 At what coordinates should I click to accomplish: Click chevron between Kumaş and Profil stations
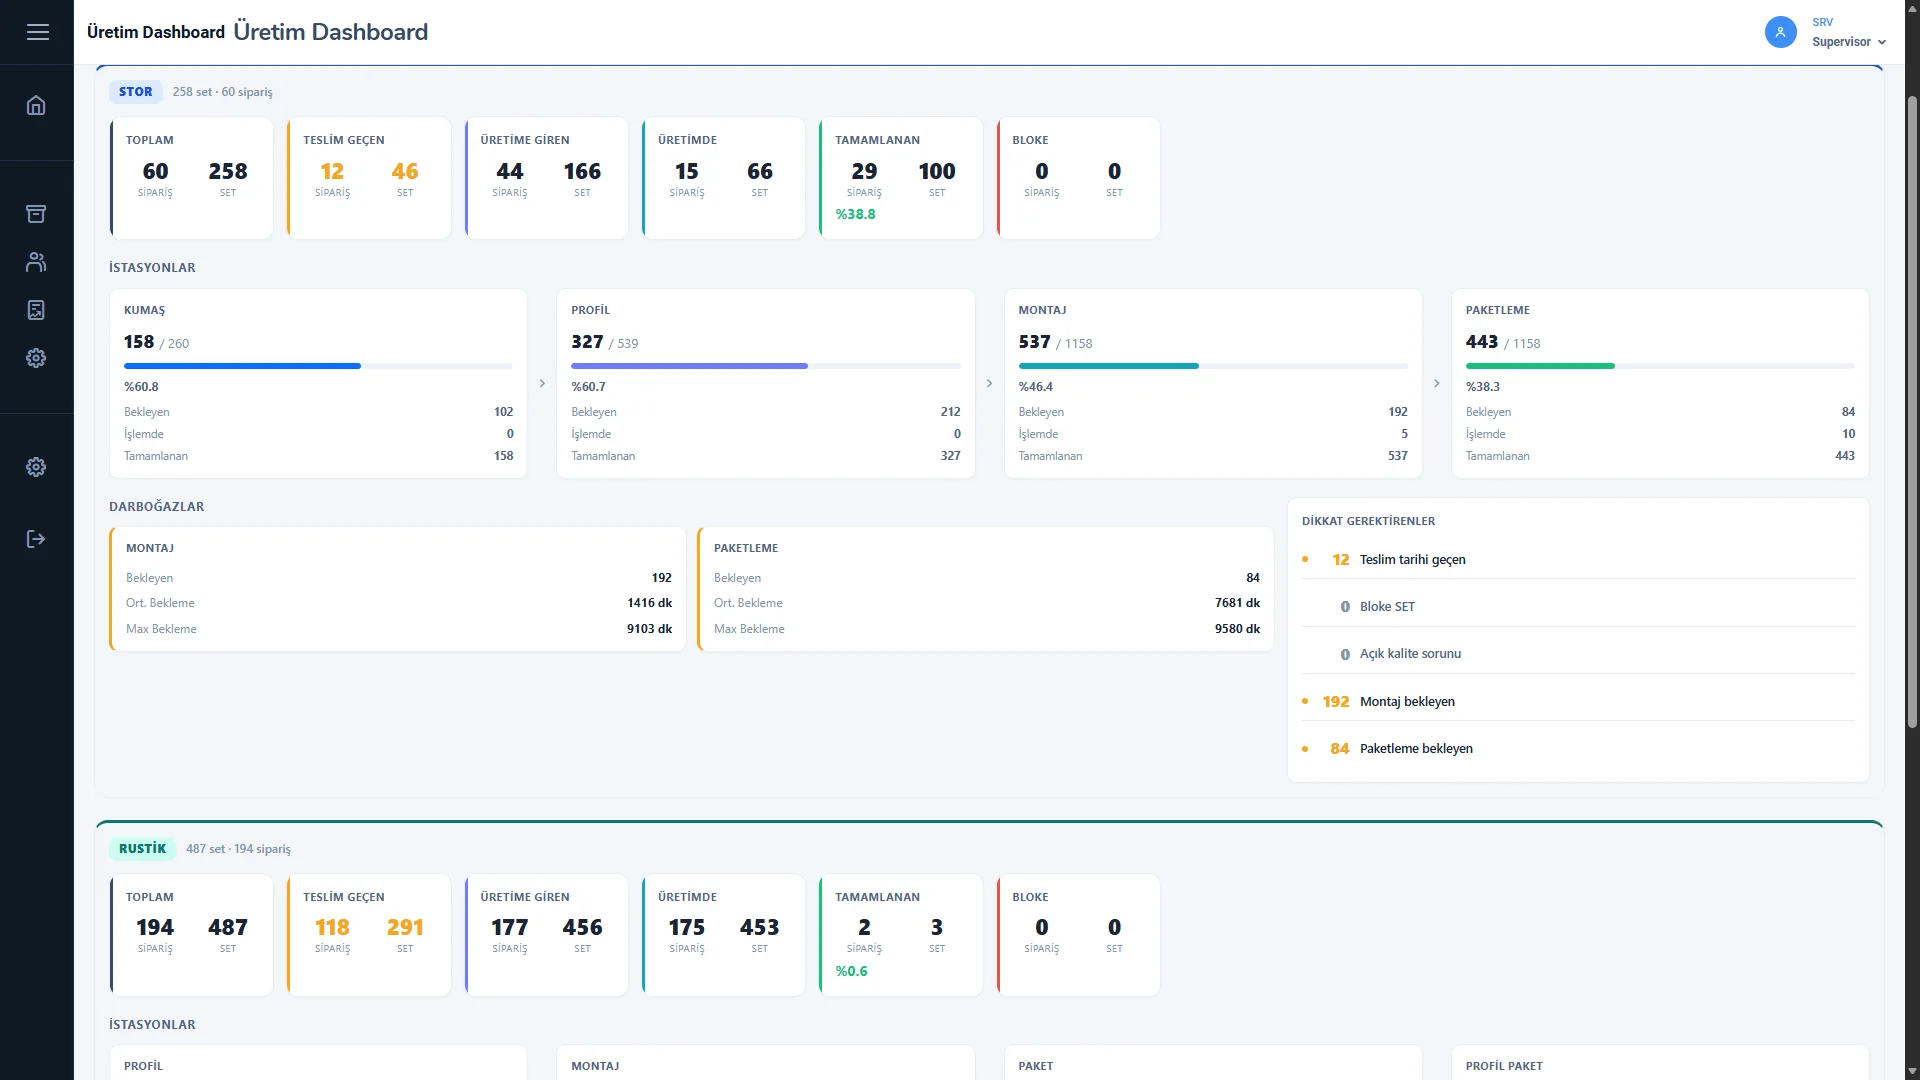[542, 383]
